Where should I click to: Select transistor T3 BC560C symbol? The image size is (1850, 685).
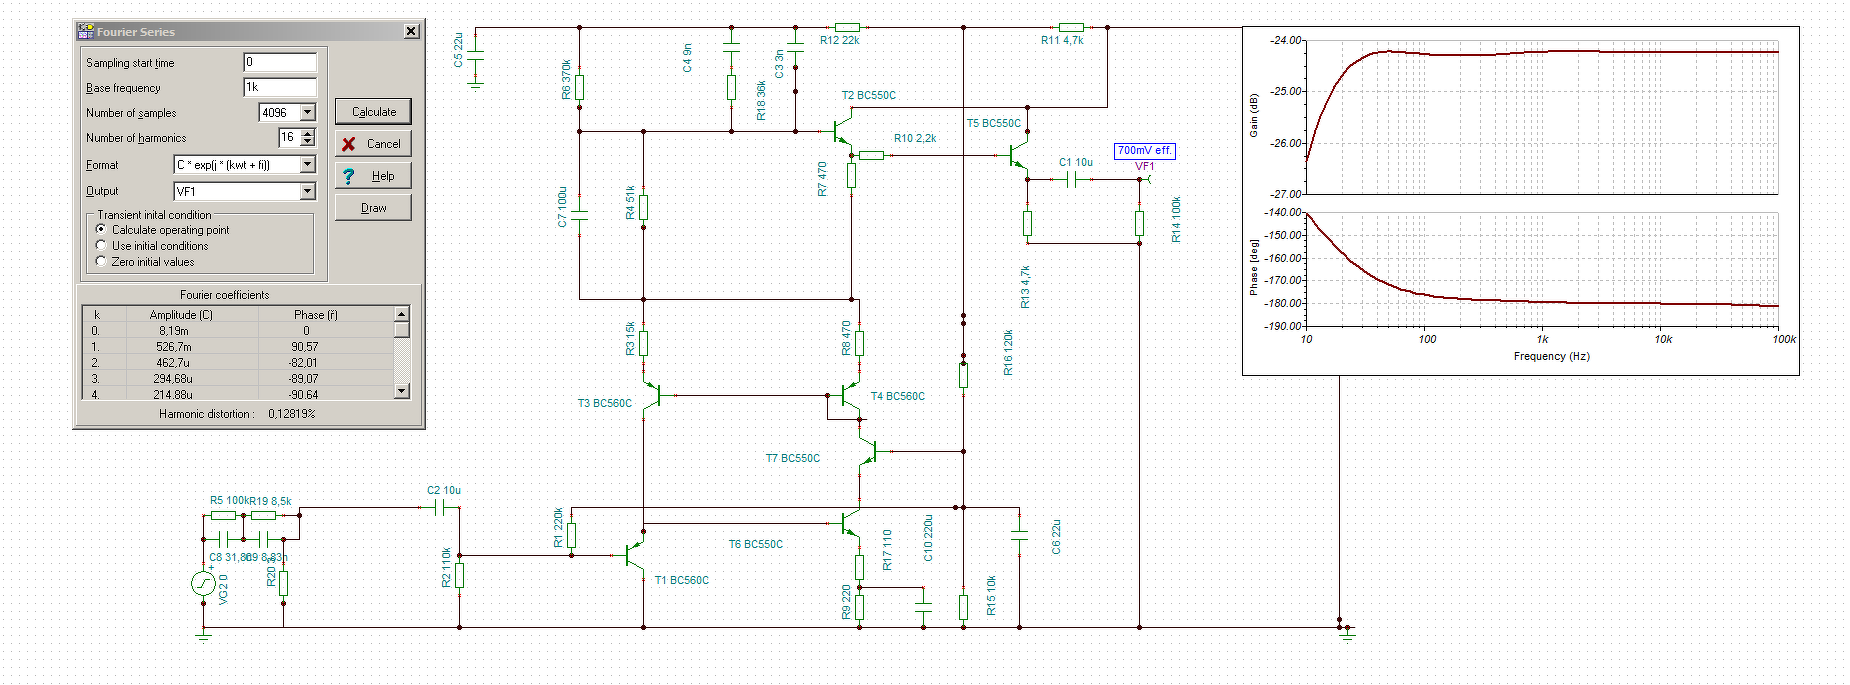pos(653,395)
